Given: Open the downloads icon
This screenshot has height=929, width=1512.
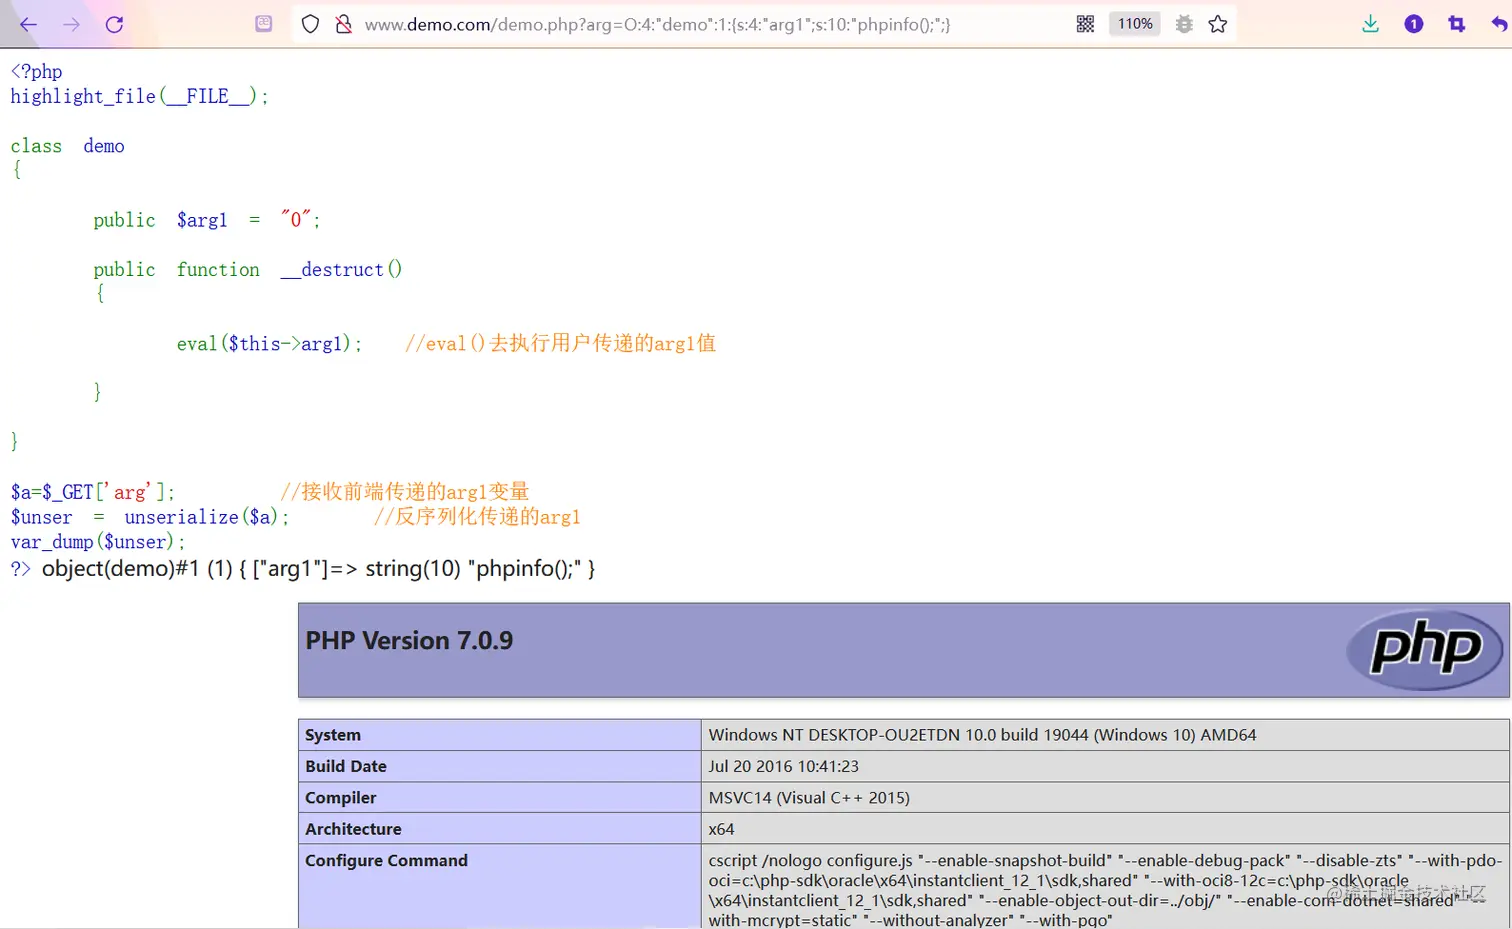Looking at the screenshot, I should (1370, 24).
